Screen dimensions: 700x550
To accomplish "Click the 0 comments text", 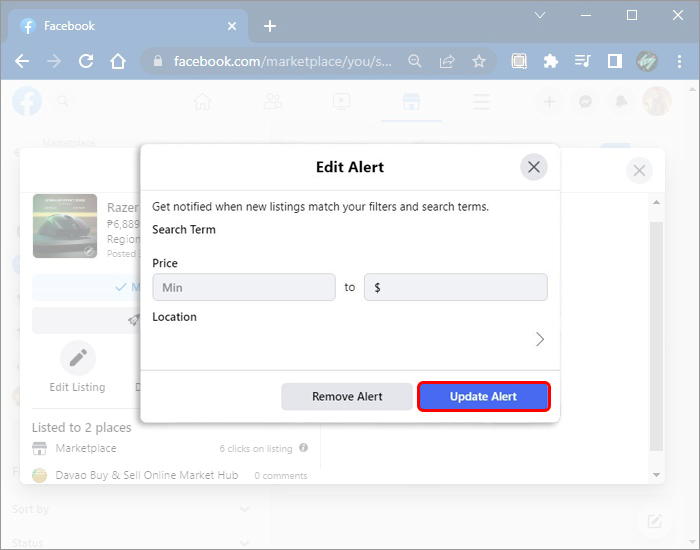I will [x=281, y=476].
